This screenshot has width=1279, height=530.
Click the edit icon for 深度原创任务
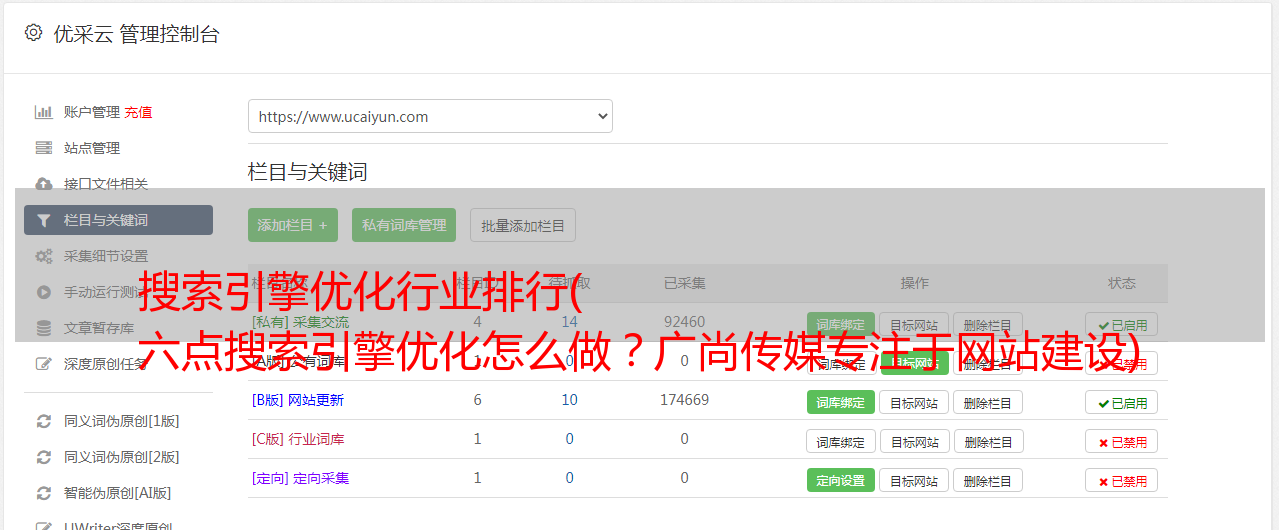click(x=43, y=364)
